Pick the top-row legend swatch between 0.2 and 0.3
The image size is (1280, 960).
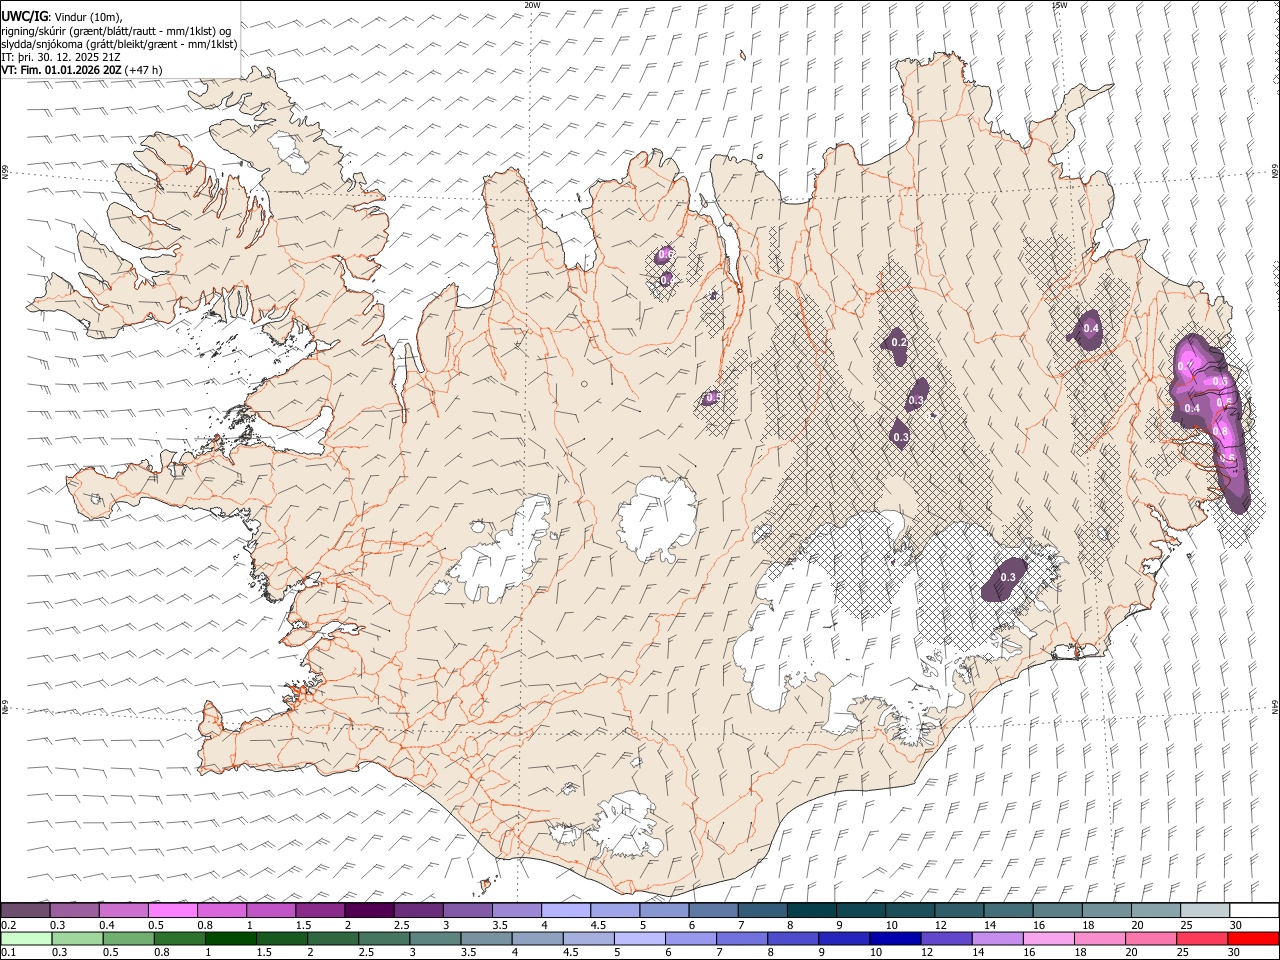tap(25, 910)
